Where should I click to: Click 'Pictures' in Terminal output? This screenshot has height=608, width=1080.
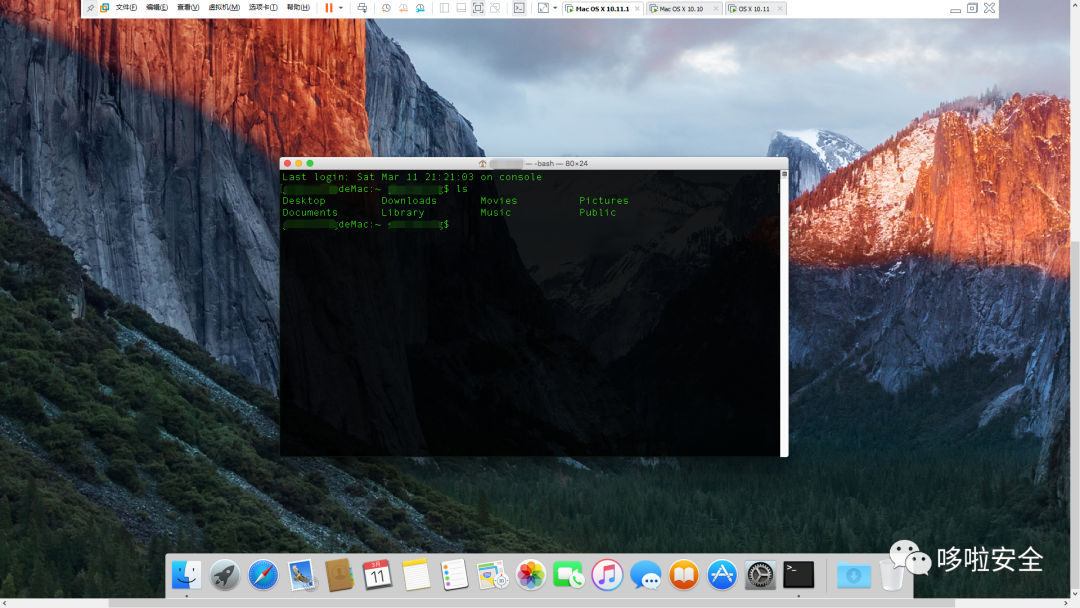click(x=603, y=200)
